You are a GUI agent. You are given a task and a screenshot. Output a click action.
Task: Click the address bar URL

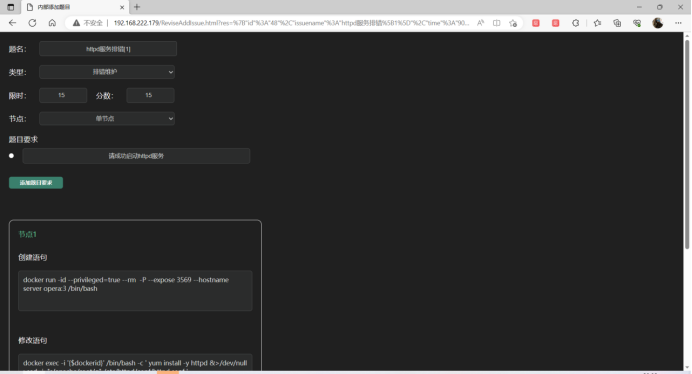pyautogui.click(x=291, y=23)
